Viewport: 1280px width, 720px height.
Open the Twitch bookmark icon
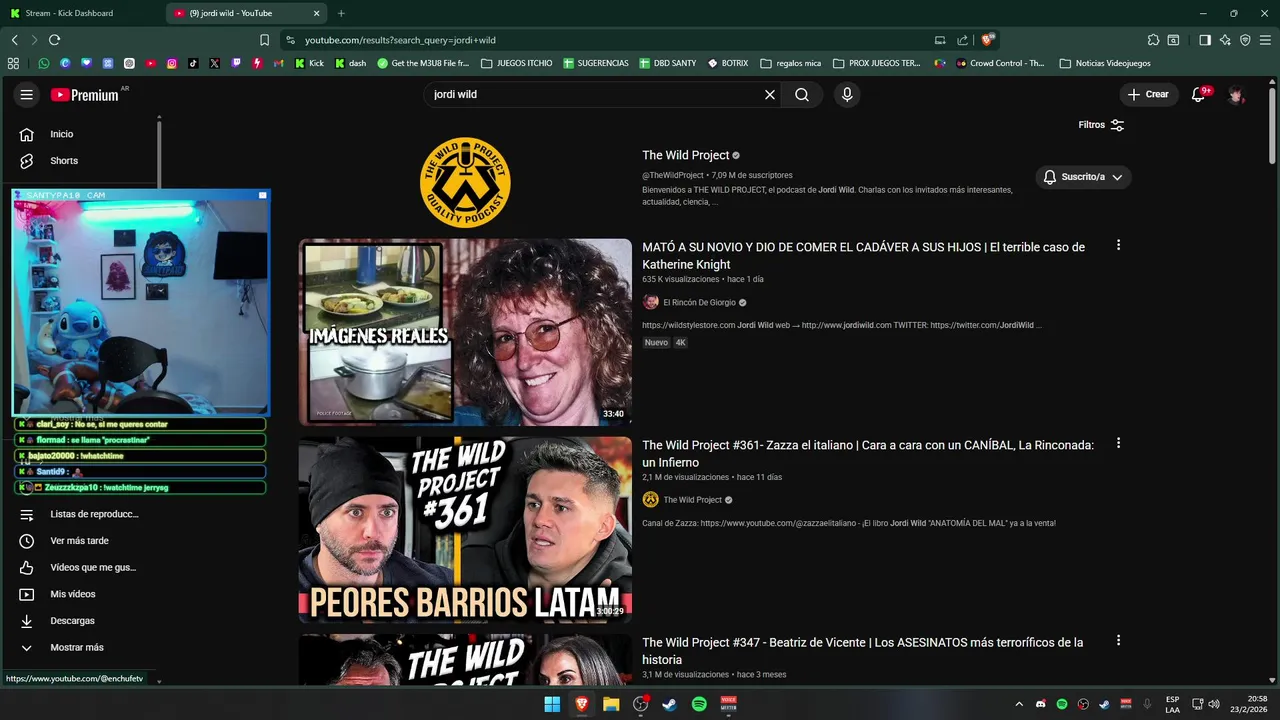click(x=236, y=63)
